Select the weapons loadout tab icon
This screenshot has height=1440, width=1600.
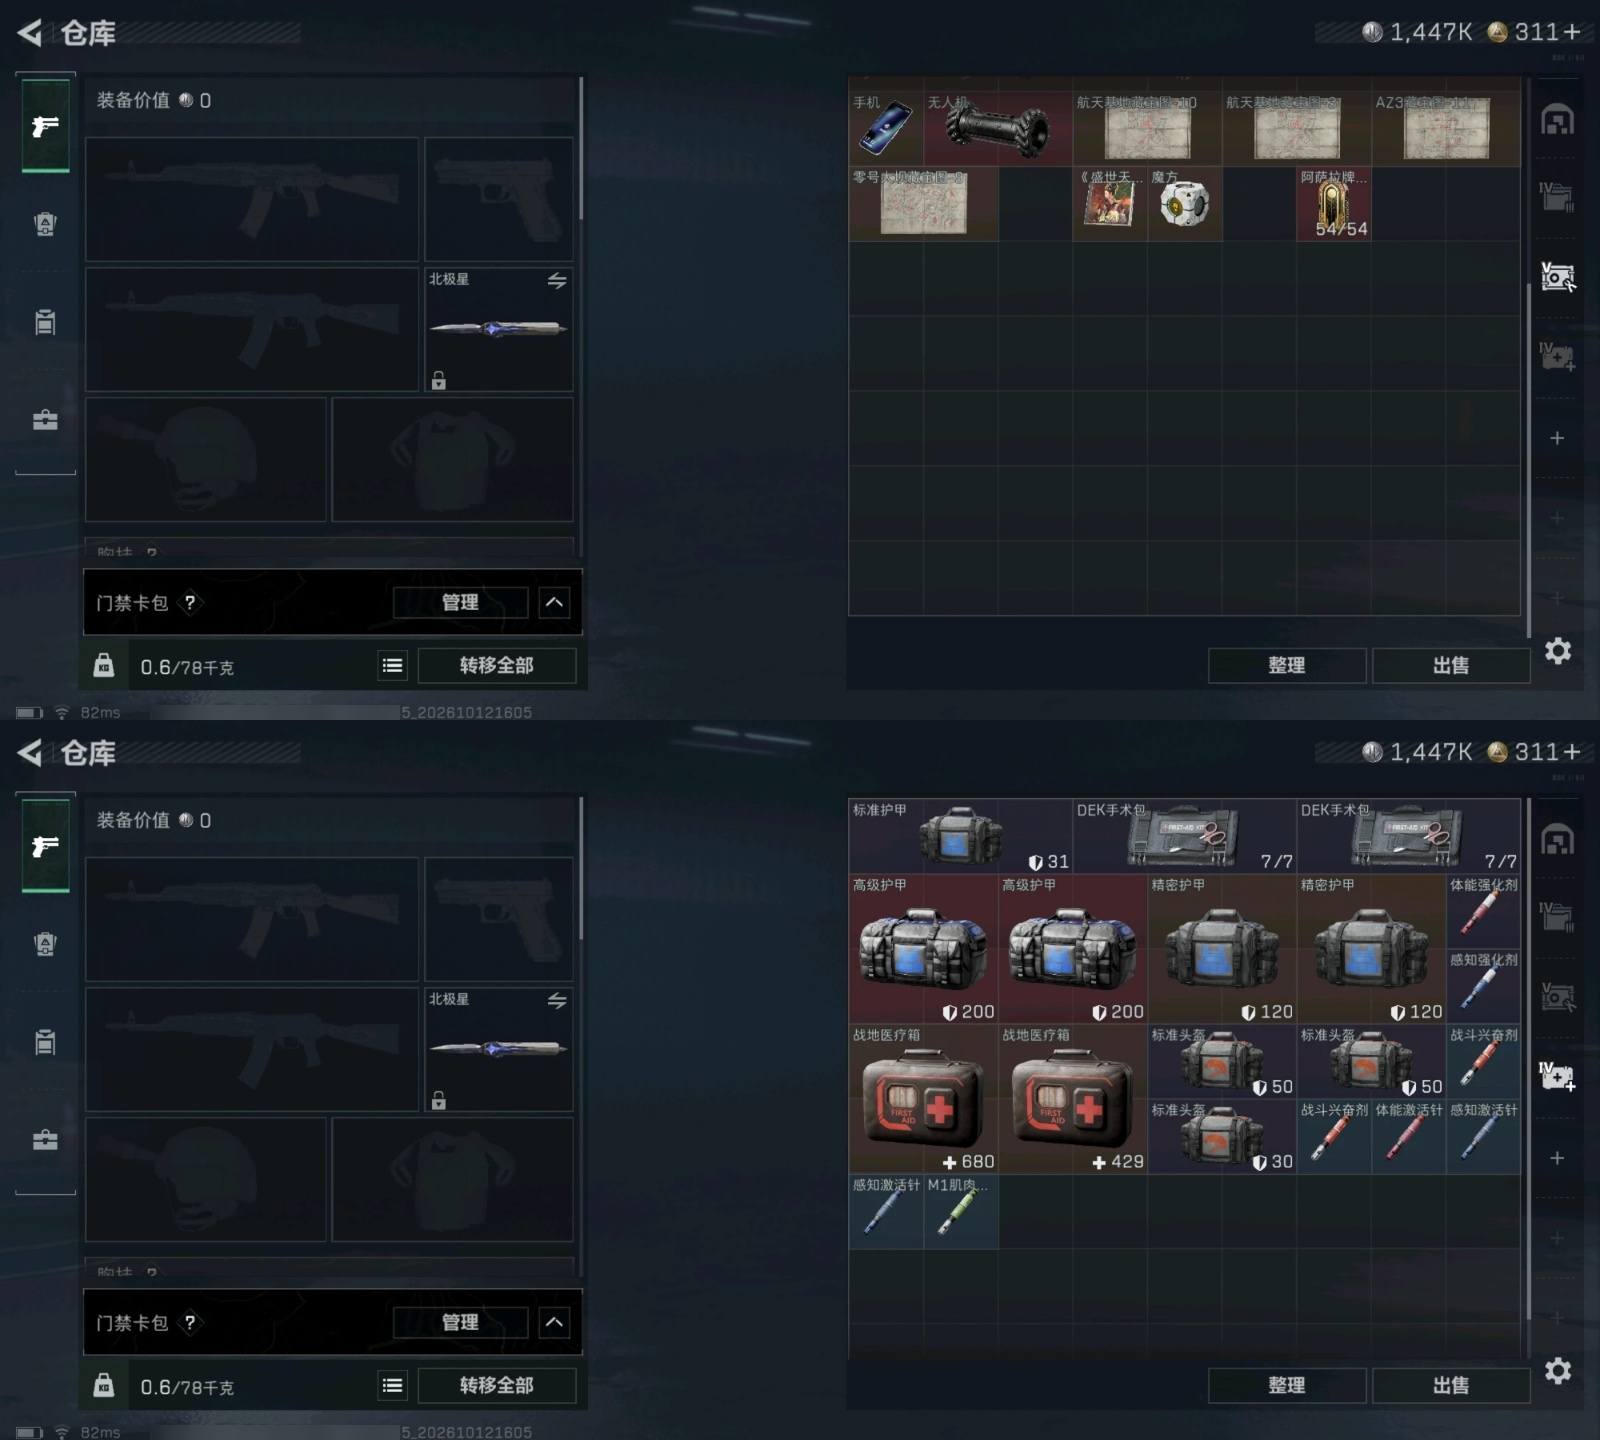45,126
